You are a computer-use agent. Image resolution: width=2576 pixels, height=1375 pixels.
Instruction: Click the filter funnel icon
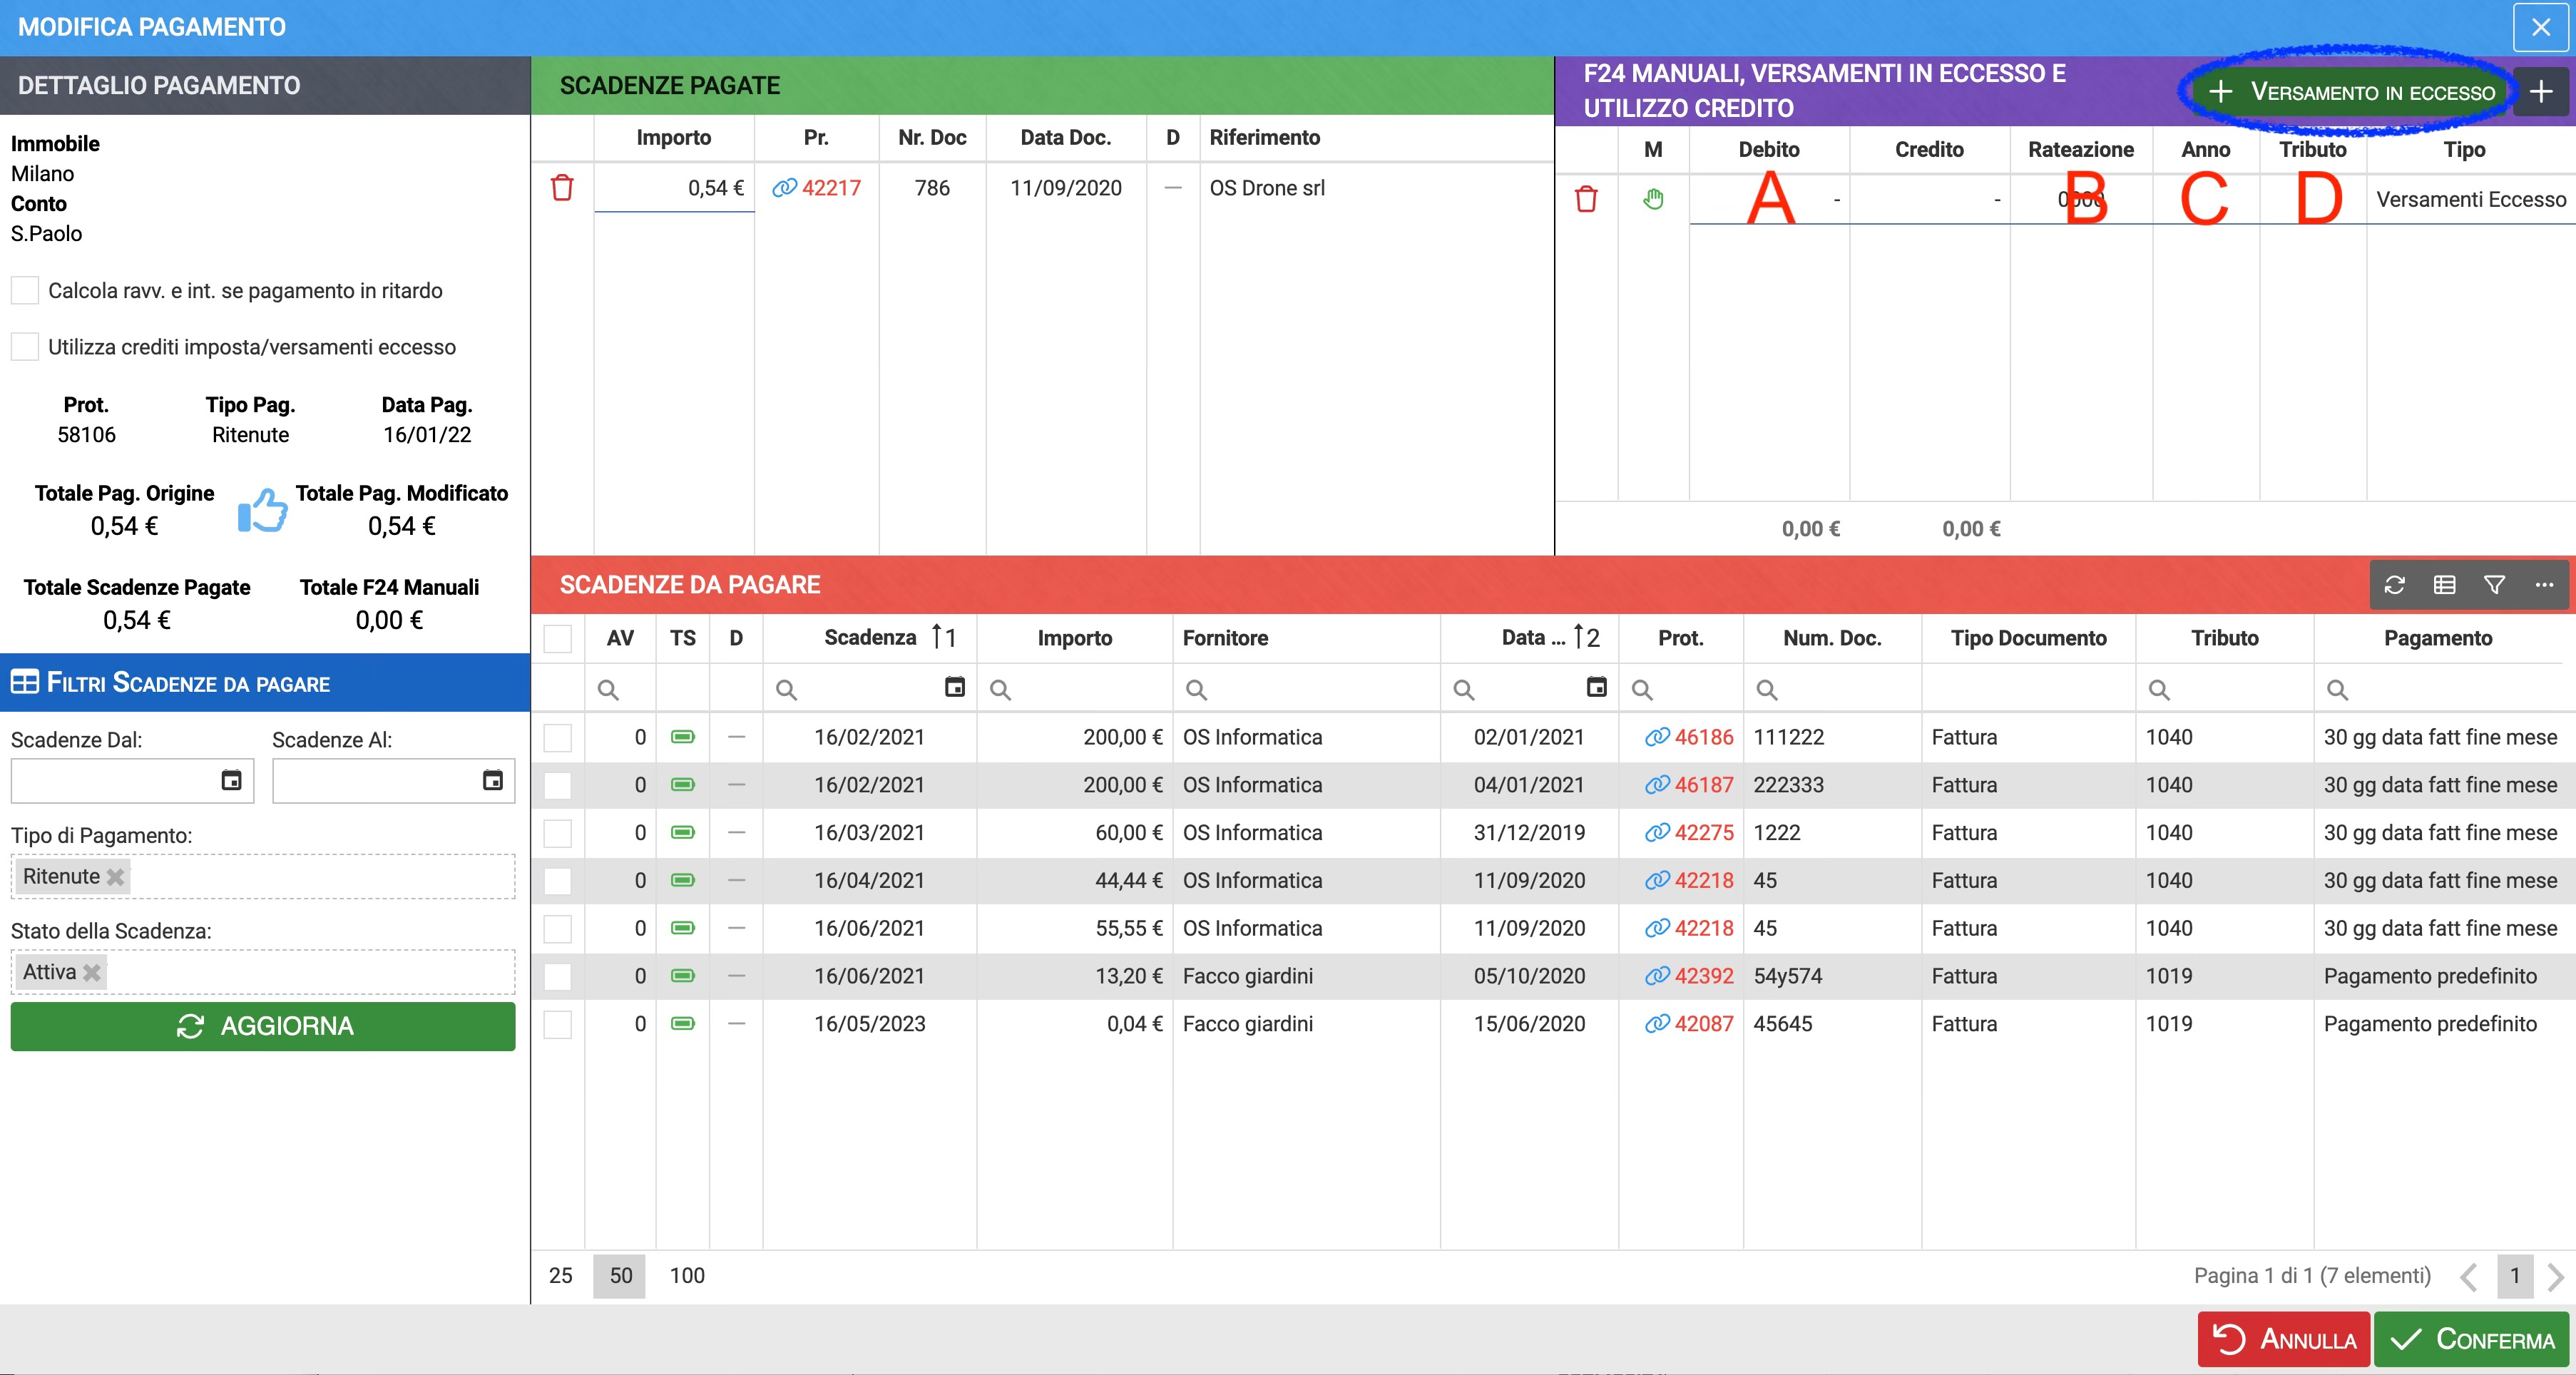pyautogui.click(x=2494, y=585)
